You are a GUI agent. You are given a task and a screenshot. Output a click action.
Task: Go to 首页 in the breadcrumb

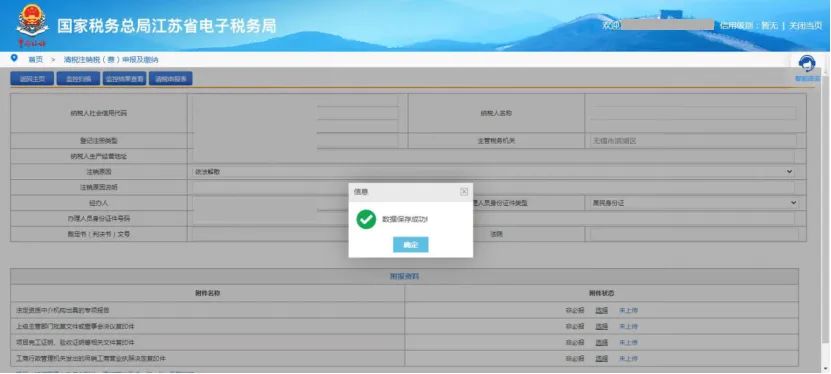tap(36, 59)
